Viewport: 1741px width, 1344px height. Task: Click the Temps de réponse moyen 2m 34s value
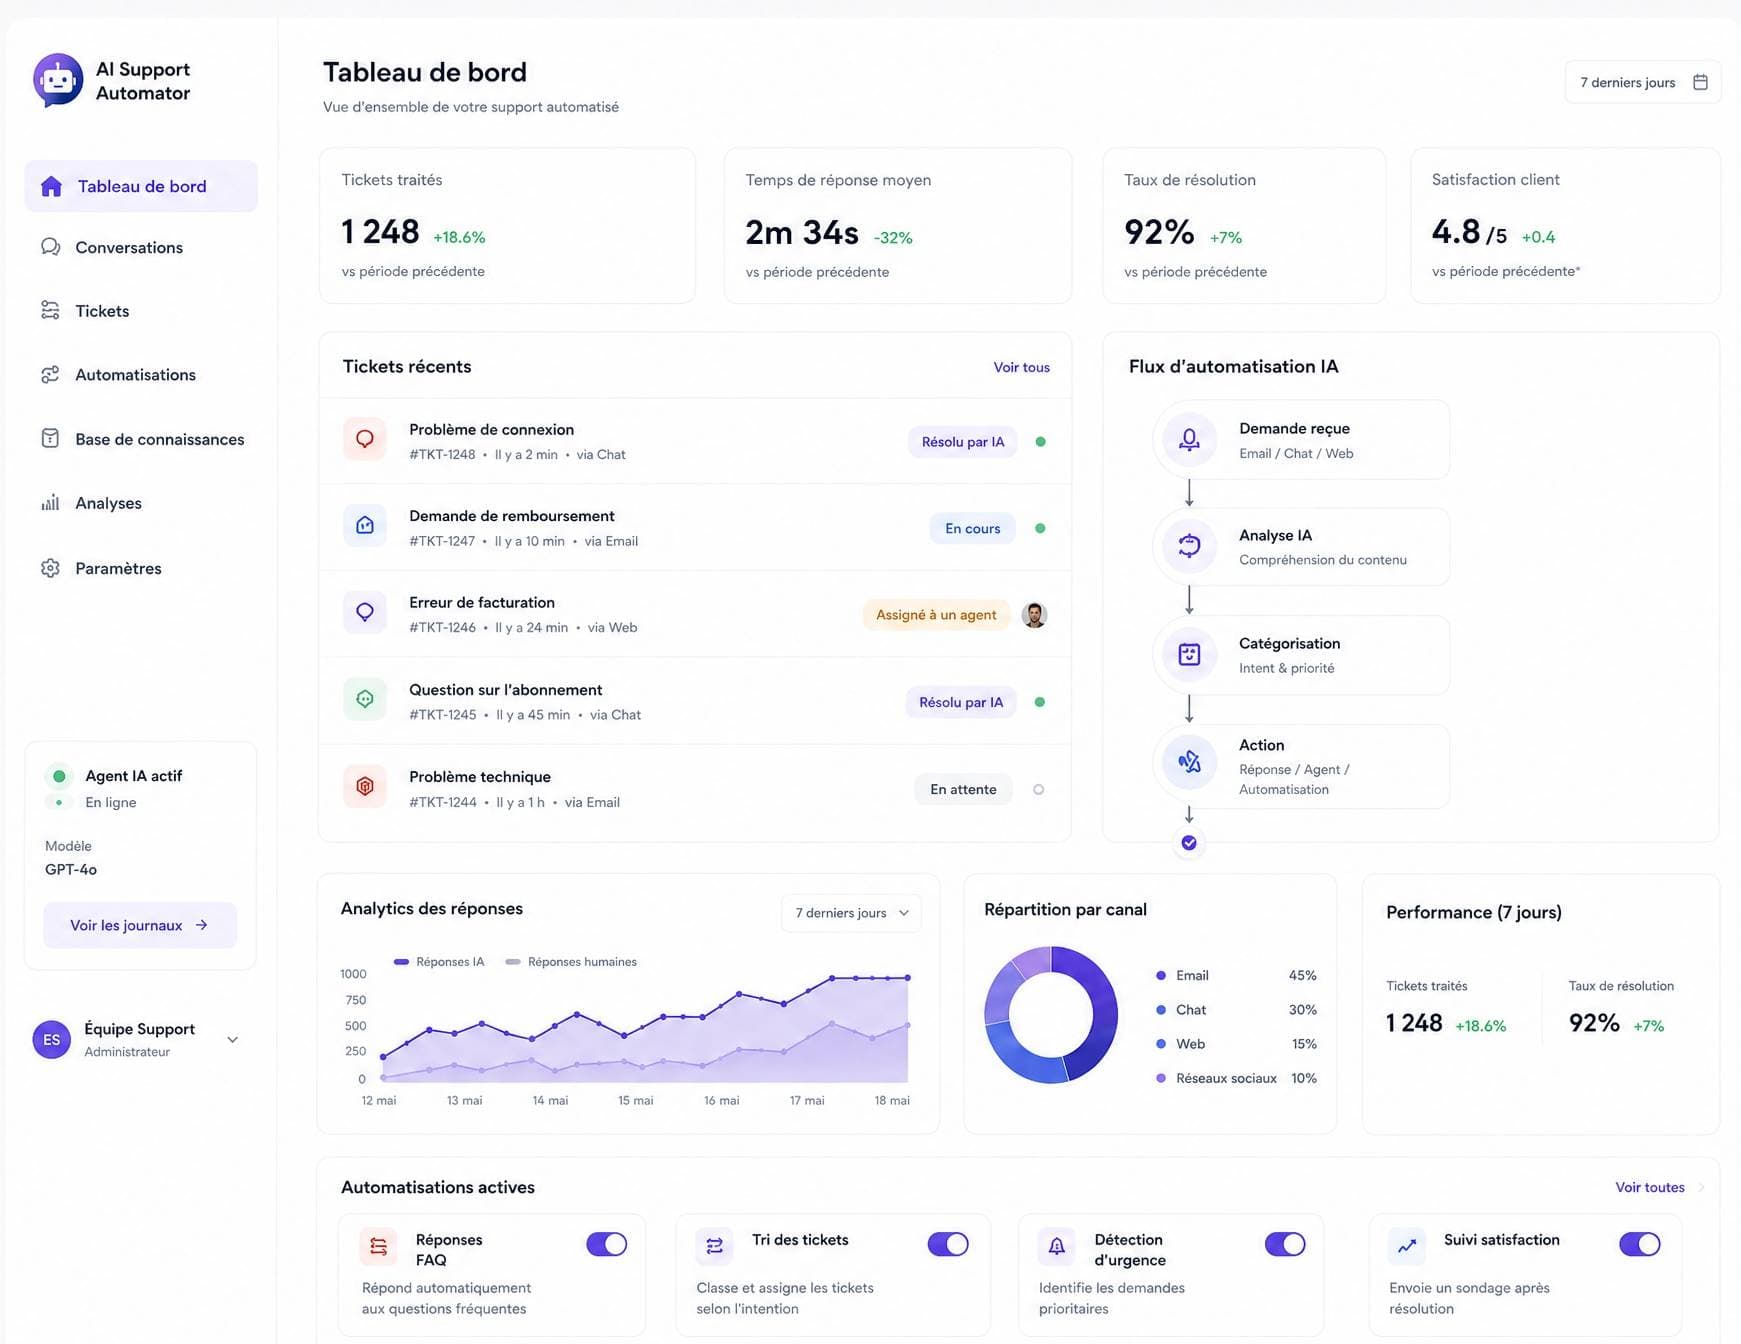[x=802, y=232]
